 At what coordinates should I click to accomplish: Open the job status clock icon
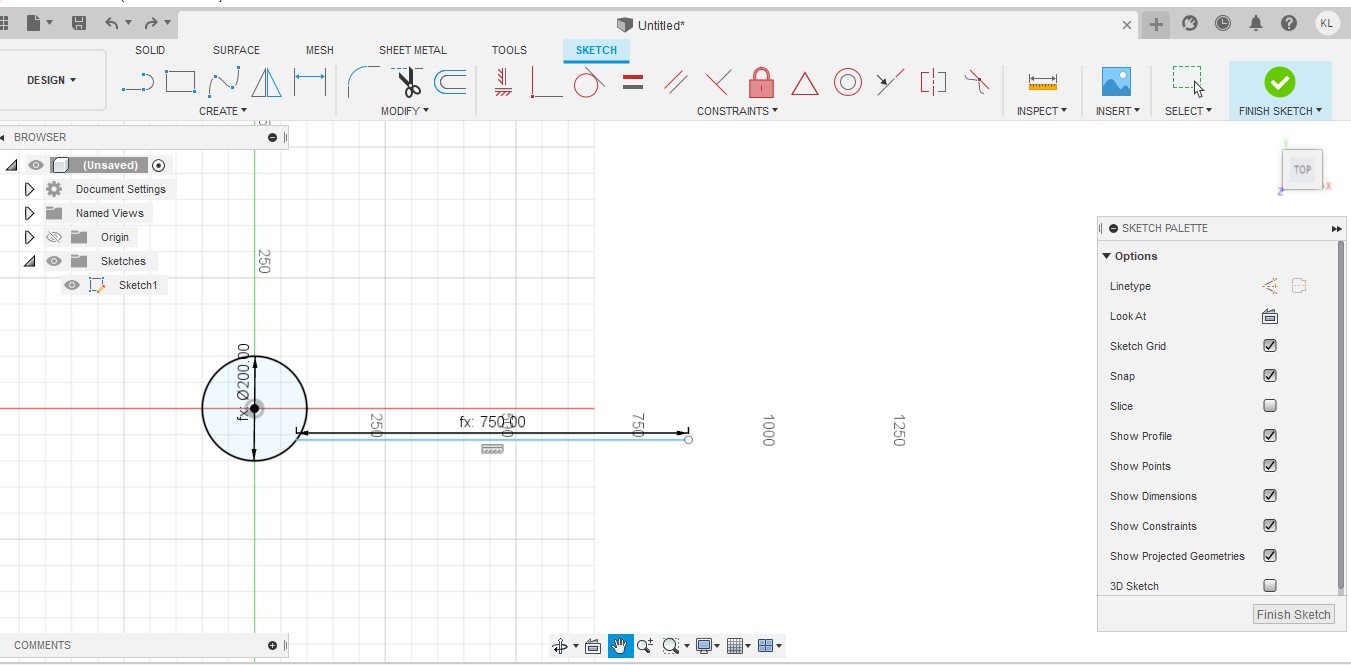click(1222, 23)
